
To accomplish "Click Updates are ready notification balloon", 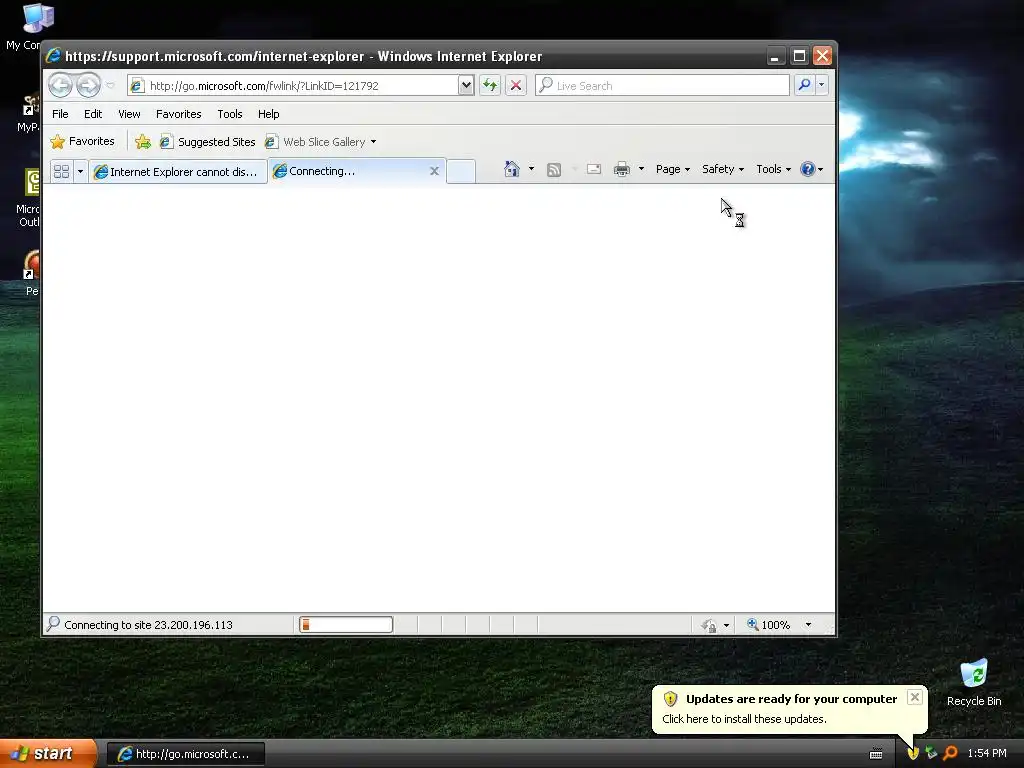I will [x=790, y=709].
